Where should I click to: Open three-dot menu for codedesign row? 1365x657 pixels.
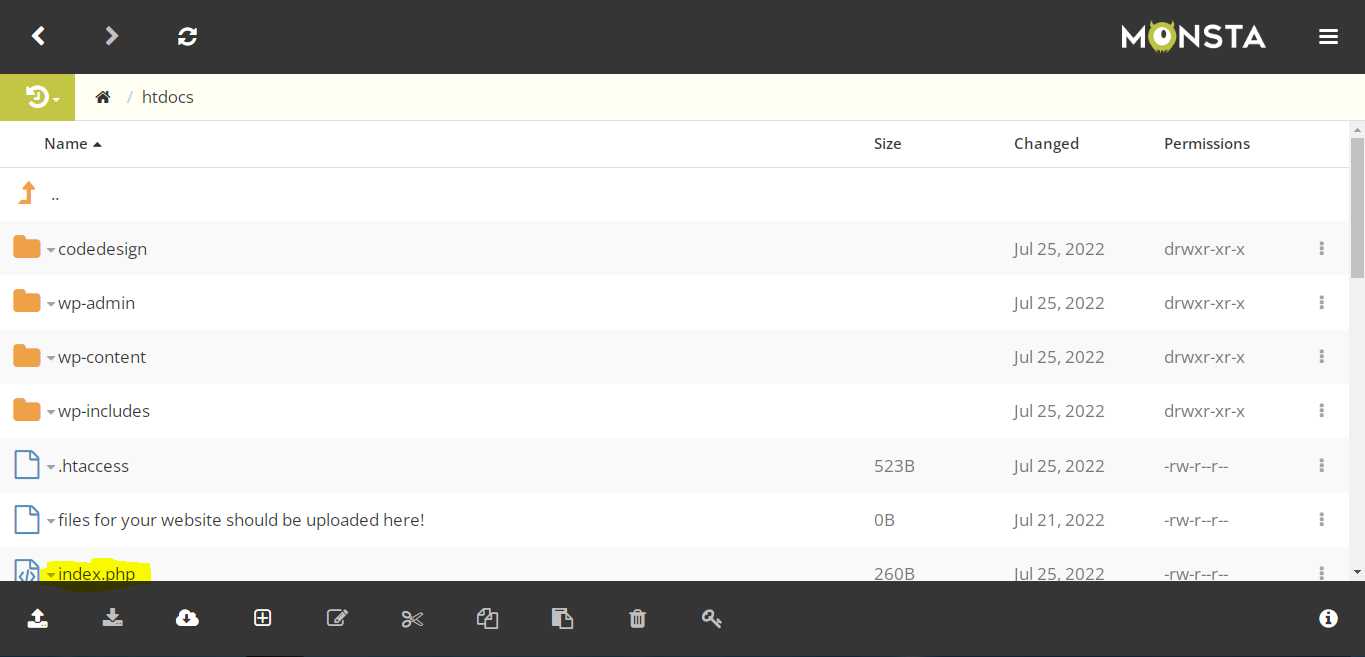(1321, 249)
